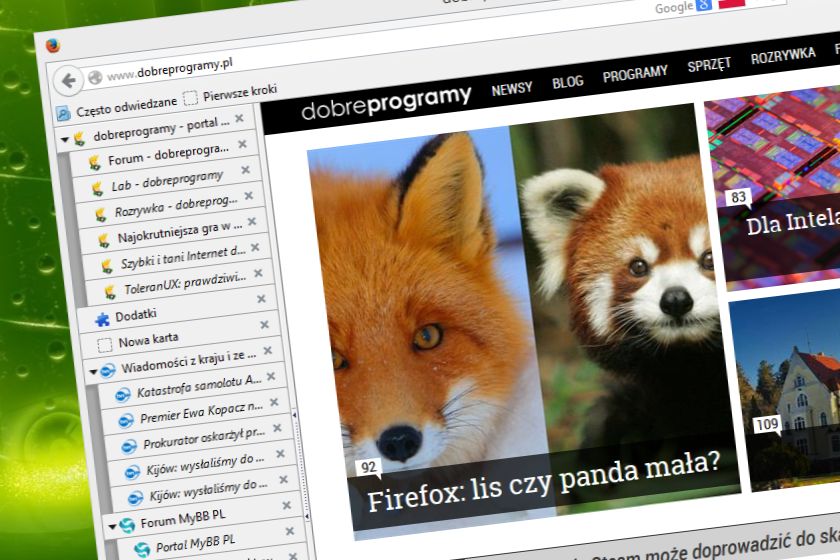Collapse the Wiadomości z kraju tab tree
Viewport: 840px width, 560px height.
coord(93,371)
